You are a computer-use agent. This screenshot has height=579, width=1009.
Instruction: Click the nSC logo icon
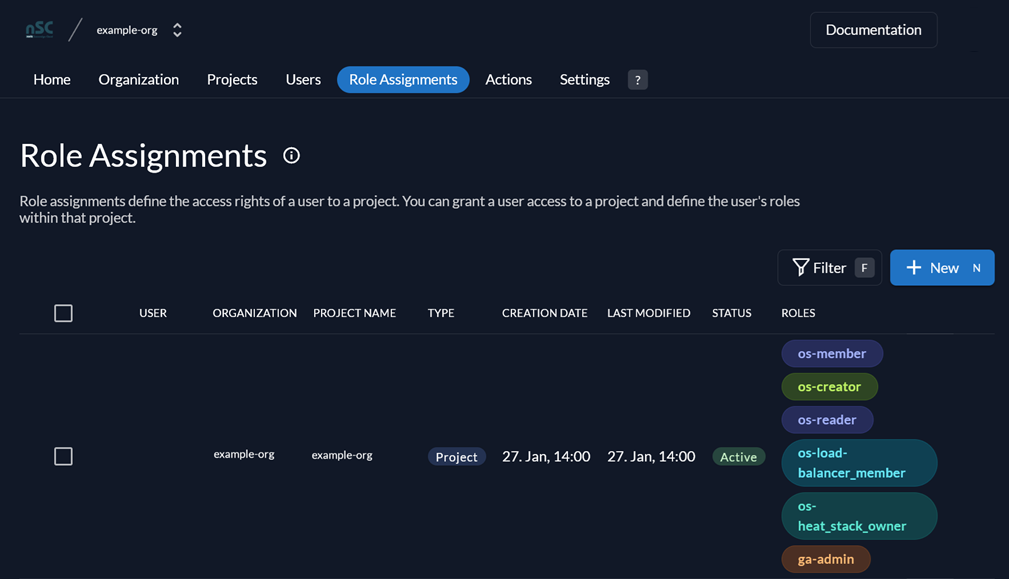click(39, 30)
